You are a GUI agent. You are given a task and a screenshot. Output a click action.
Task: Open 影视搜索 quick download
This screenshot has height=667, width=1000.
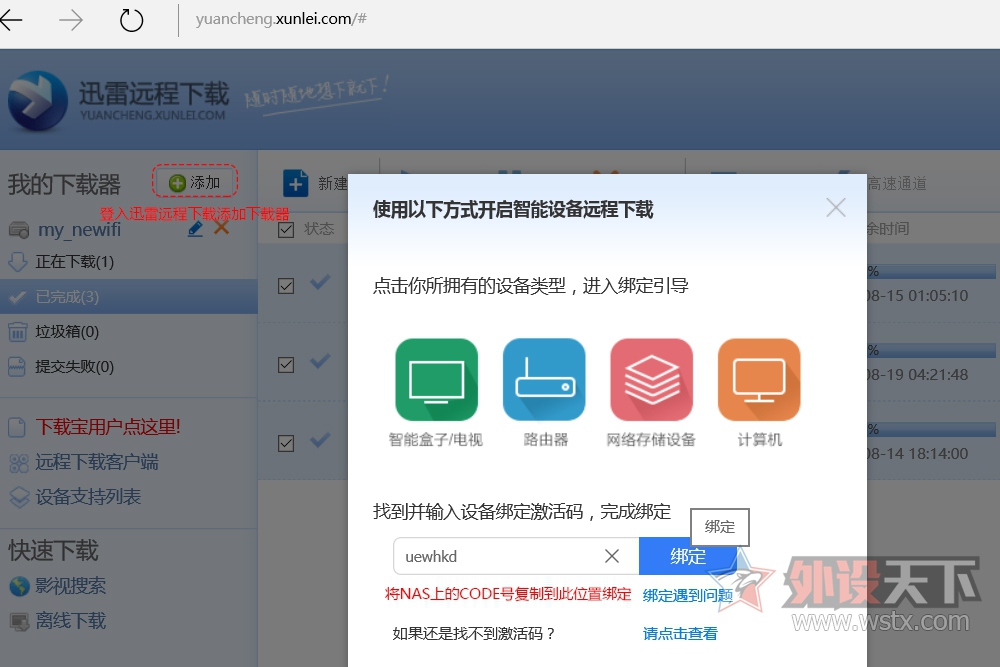pos(70,585)
